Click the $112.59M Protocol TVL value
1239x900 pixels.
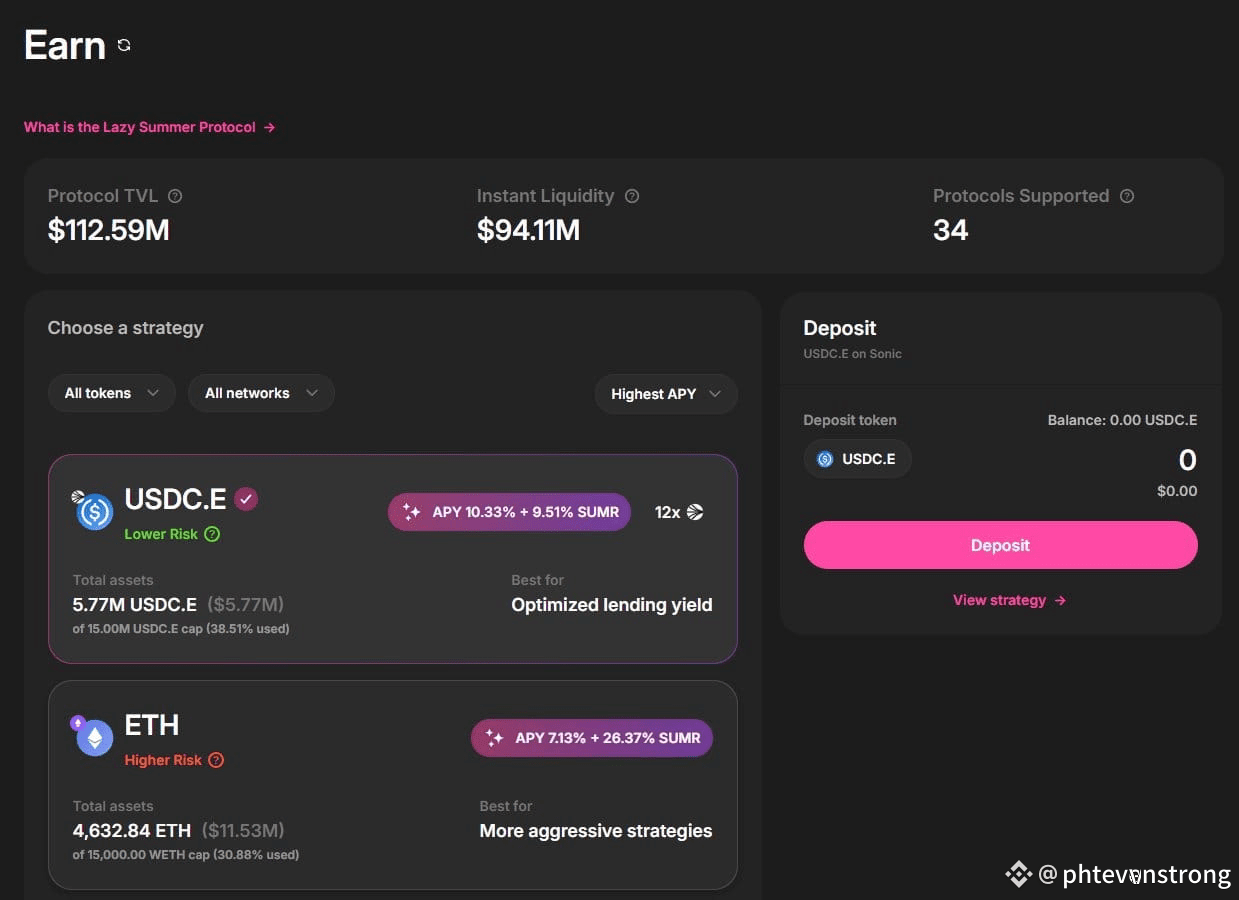109,230
